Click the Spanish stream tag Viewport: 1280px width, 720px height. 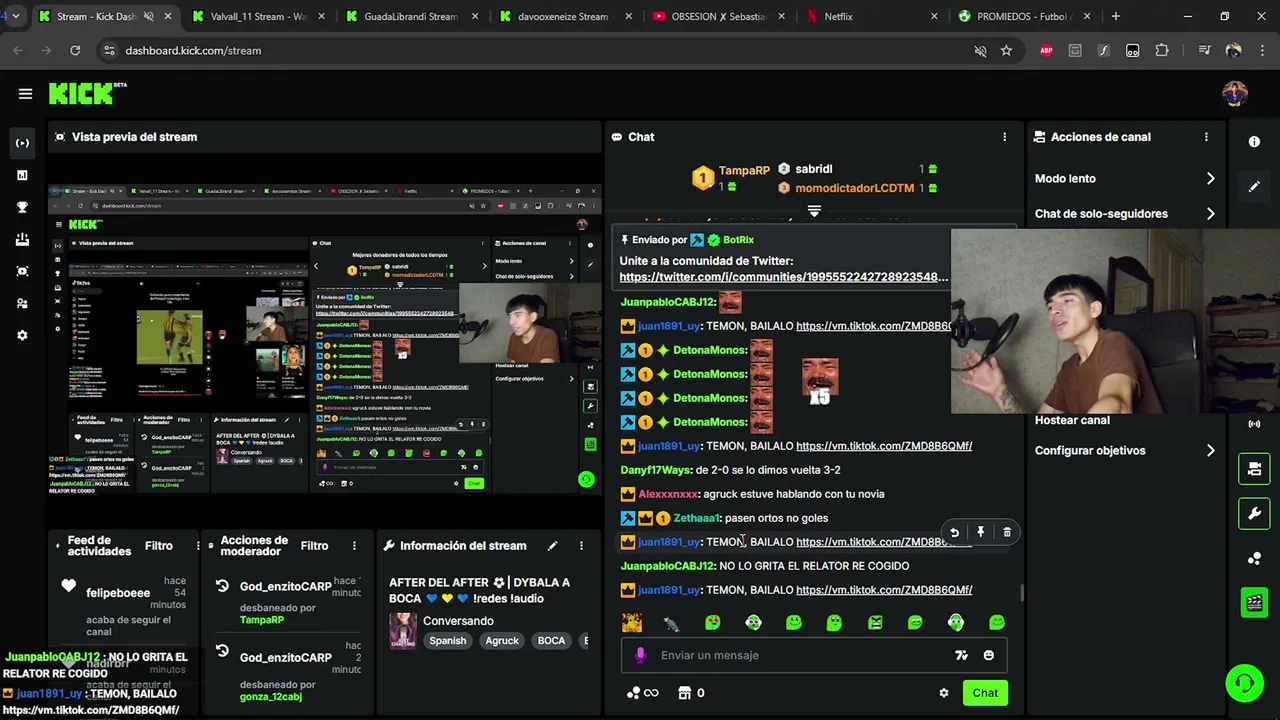448,641
